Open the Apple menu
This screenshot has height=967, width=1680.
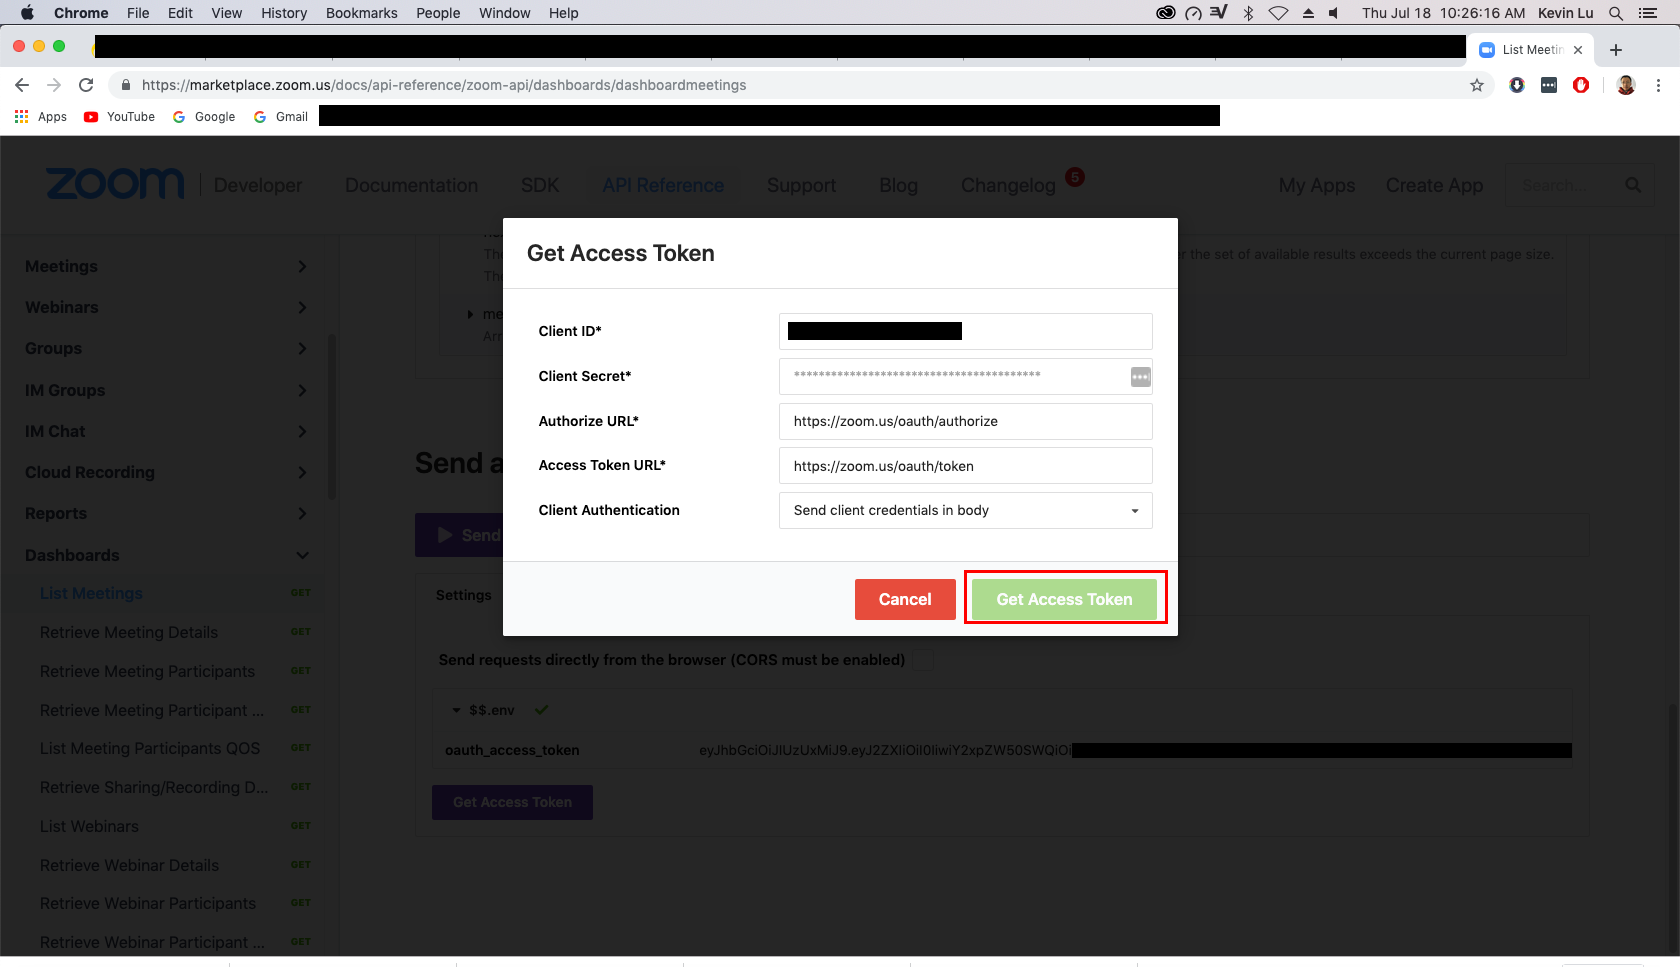pos(27,13)
